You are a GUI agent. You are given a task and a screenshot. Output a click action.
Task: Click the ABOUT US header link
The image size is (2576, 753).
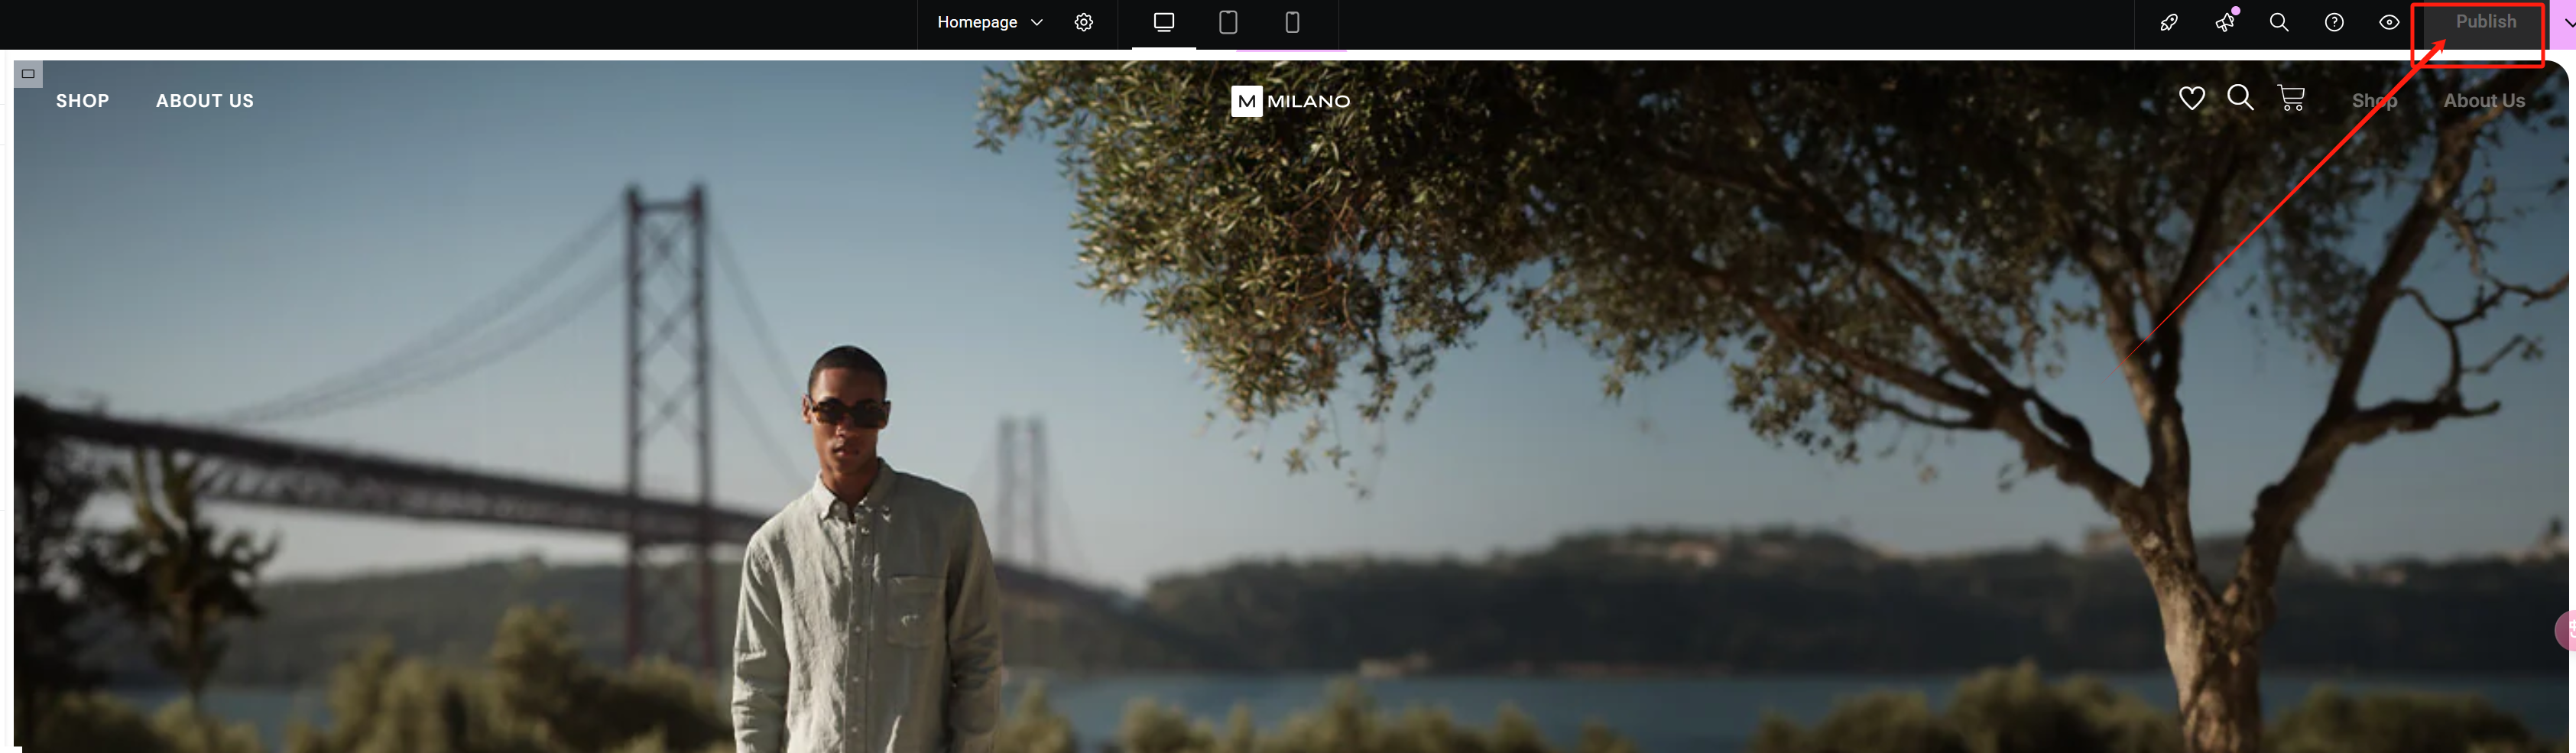click(x=205, y=101)
